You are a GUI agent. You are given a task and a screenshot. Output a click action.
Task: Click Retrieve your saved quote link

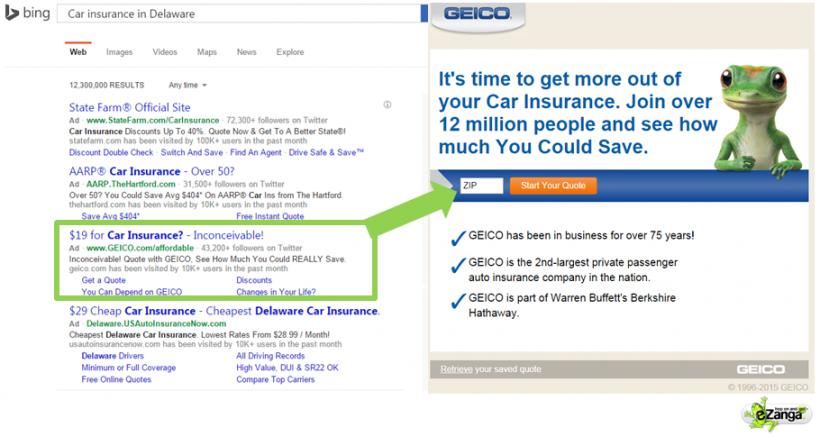491,369
